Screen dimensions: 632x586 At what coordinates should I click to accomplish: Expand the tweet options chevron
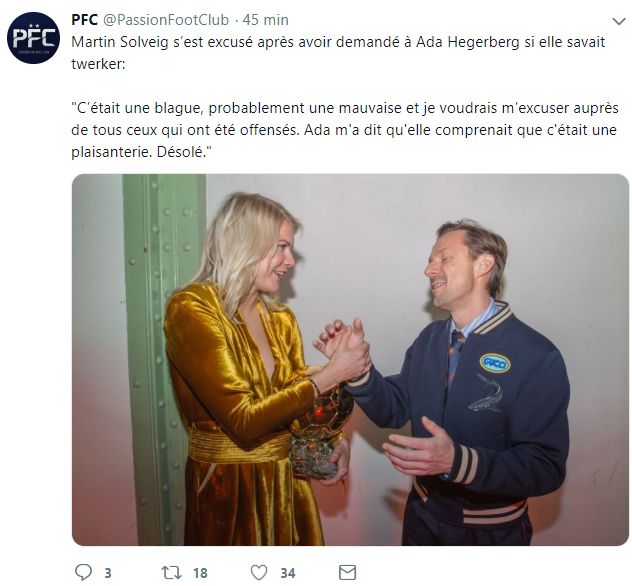click(619, 21)
